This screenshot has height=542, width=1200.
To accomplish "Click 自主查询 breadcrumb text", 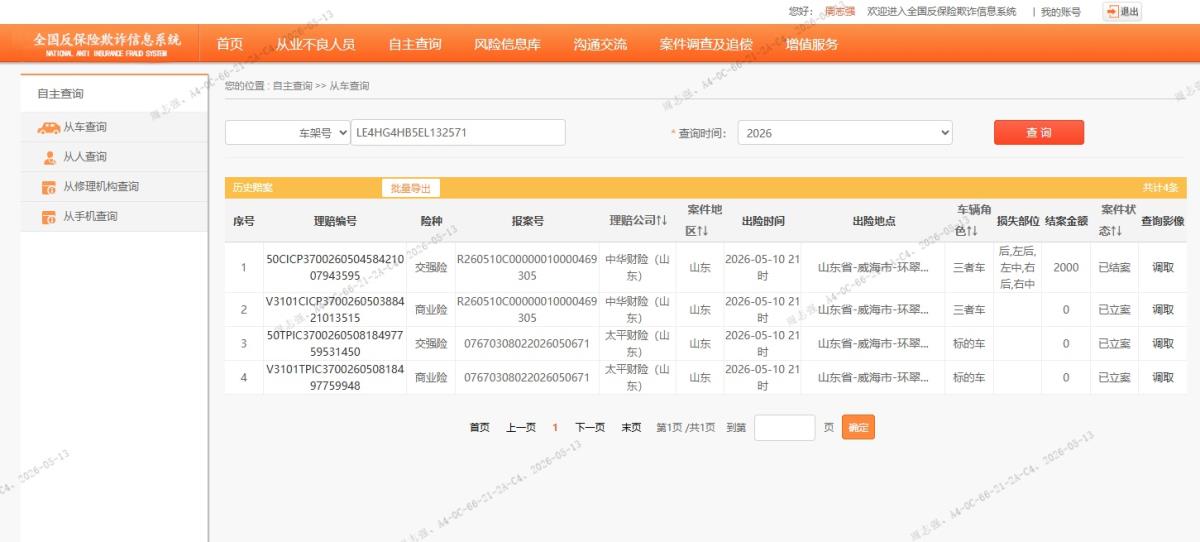I will pos(292,86).
